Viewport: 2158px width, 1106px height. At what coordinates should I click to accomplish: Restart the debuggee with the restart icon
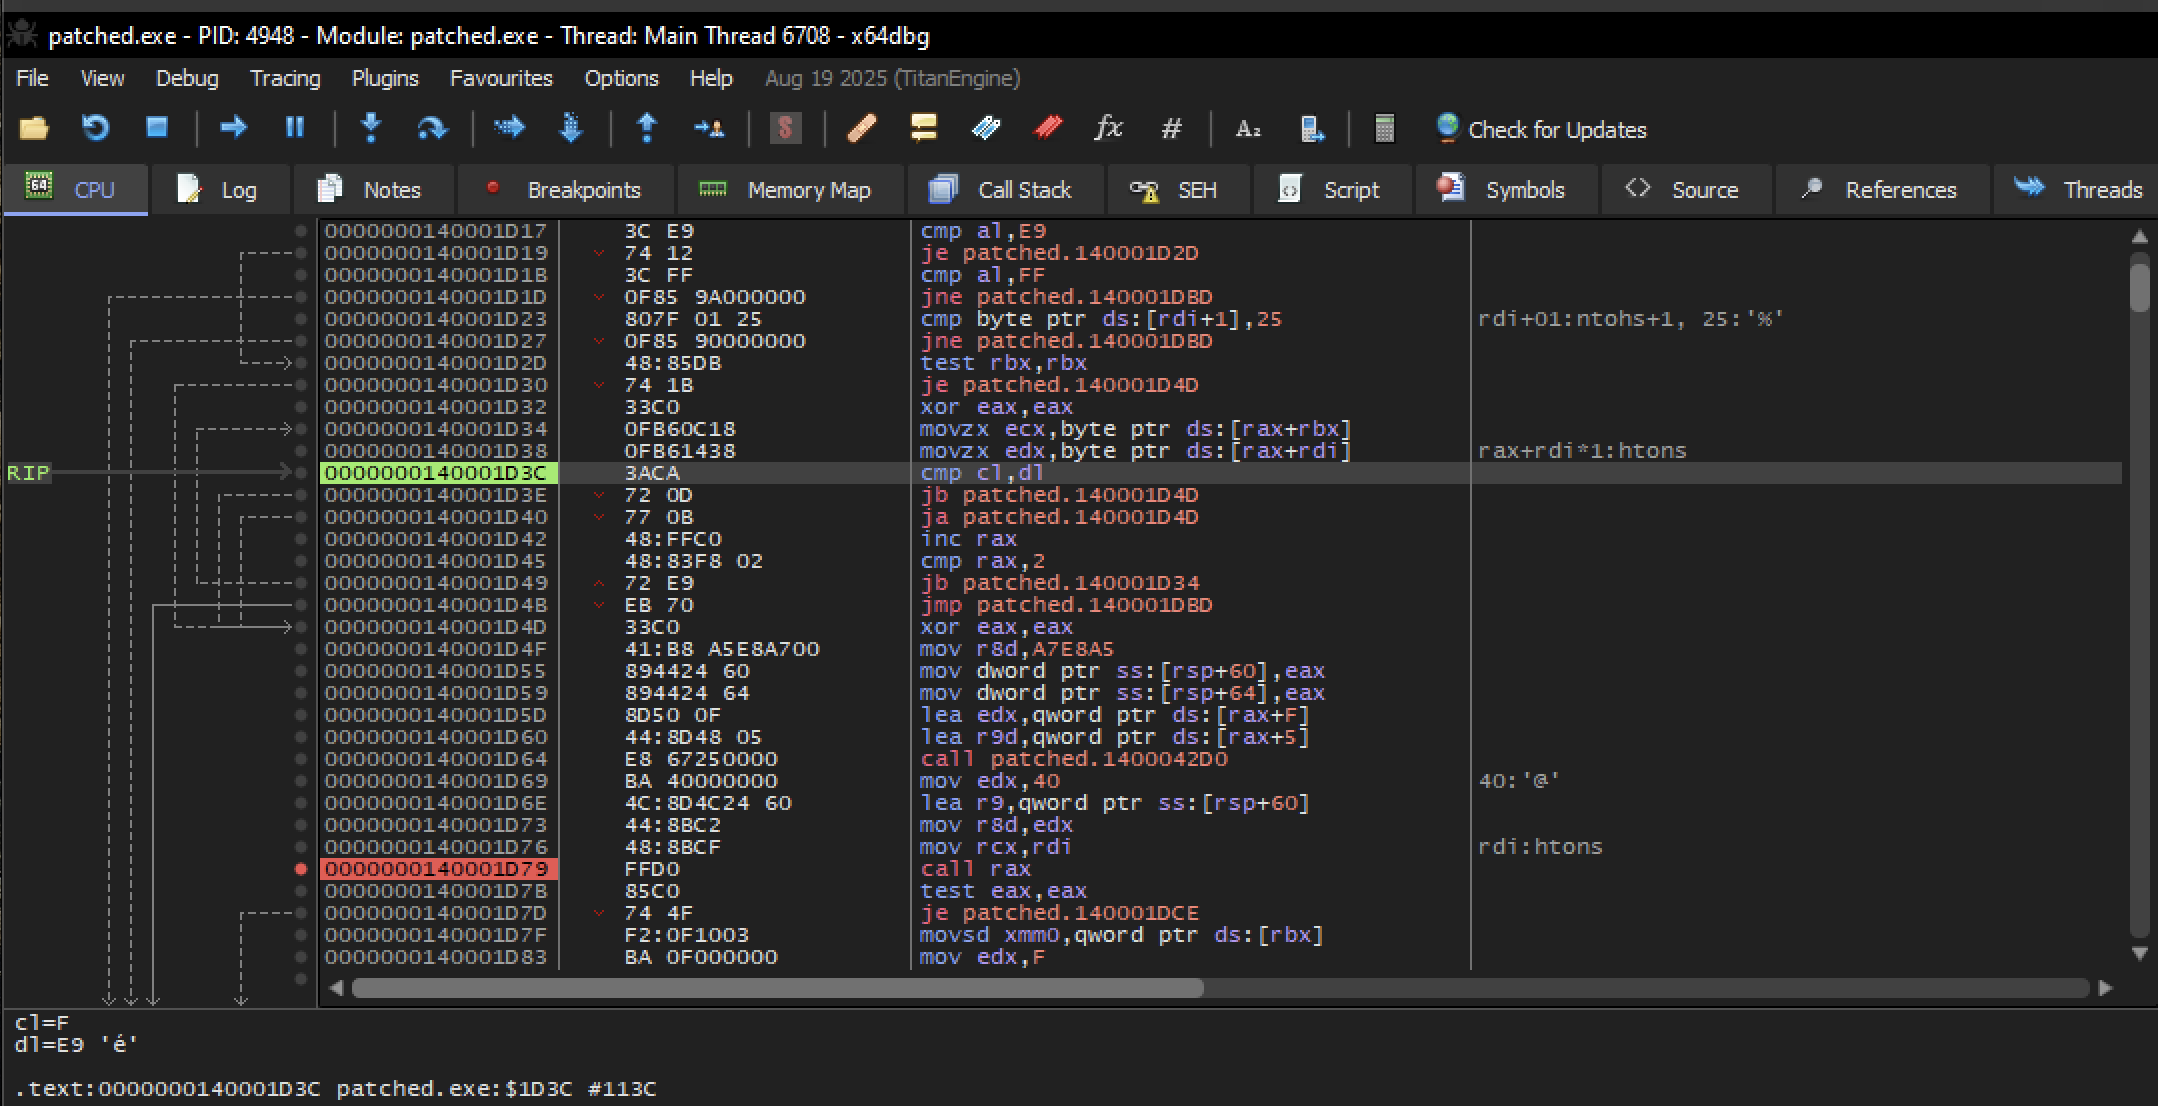(x=95, y=128)
